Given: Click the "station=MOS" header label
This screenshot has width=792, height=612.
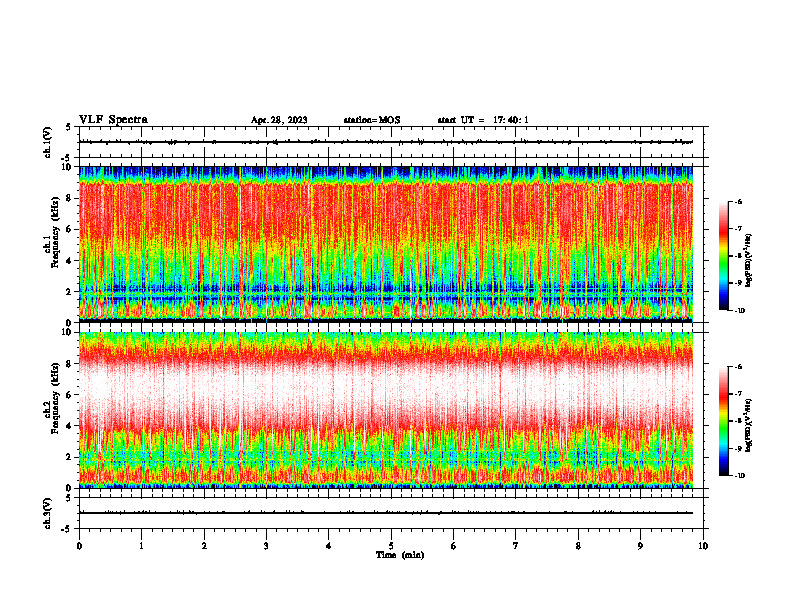Looking at the screenshot, I should pyautogui.click(x=372, y=120).
